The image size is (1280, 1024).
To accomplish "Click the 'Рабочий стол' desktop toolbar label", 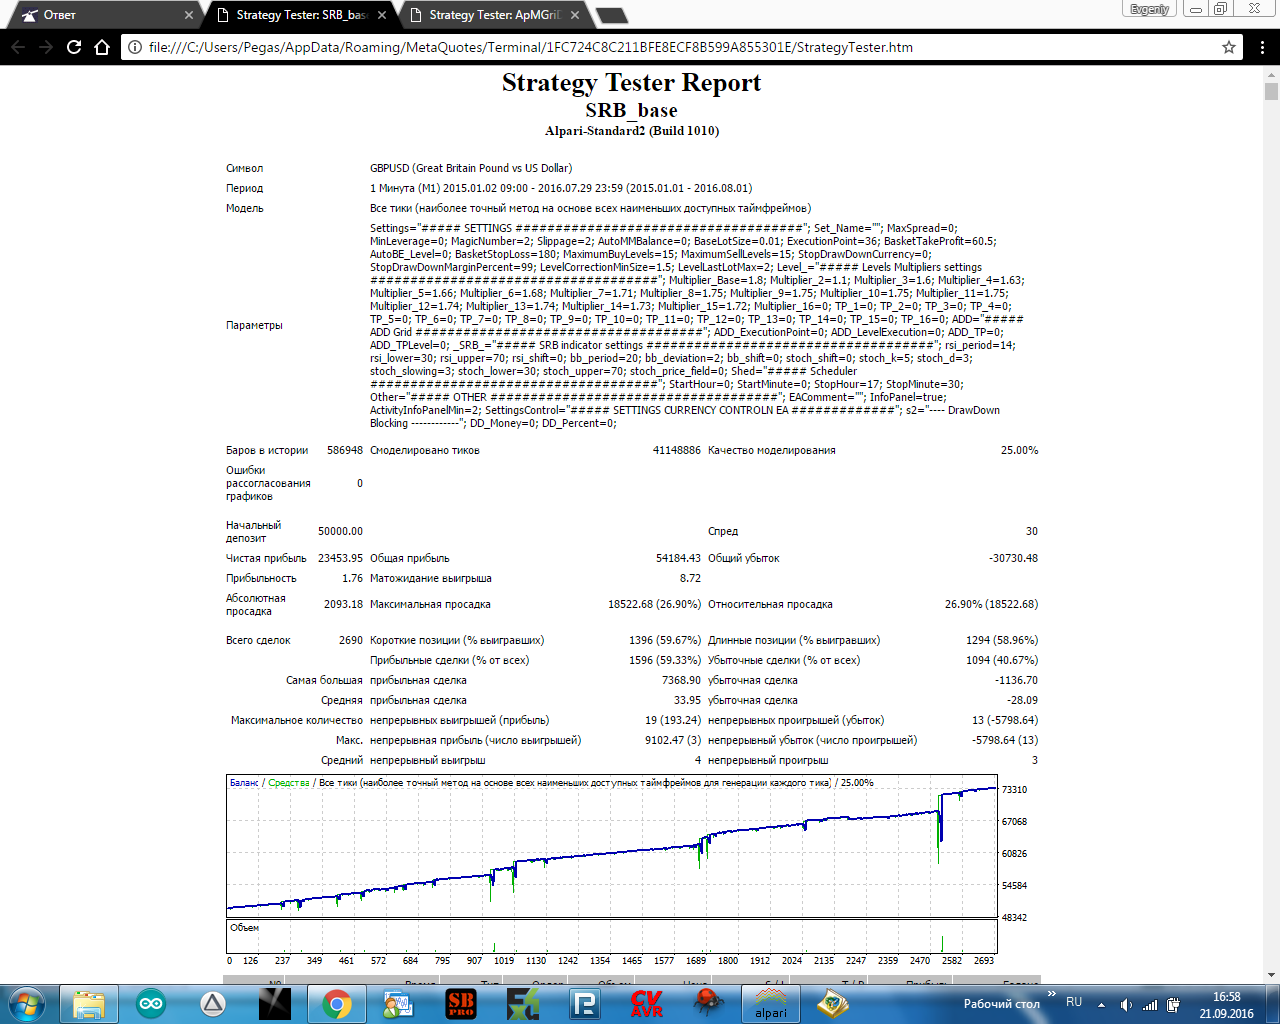I will [x=1002, y=1004].
